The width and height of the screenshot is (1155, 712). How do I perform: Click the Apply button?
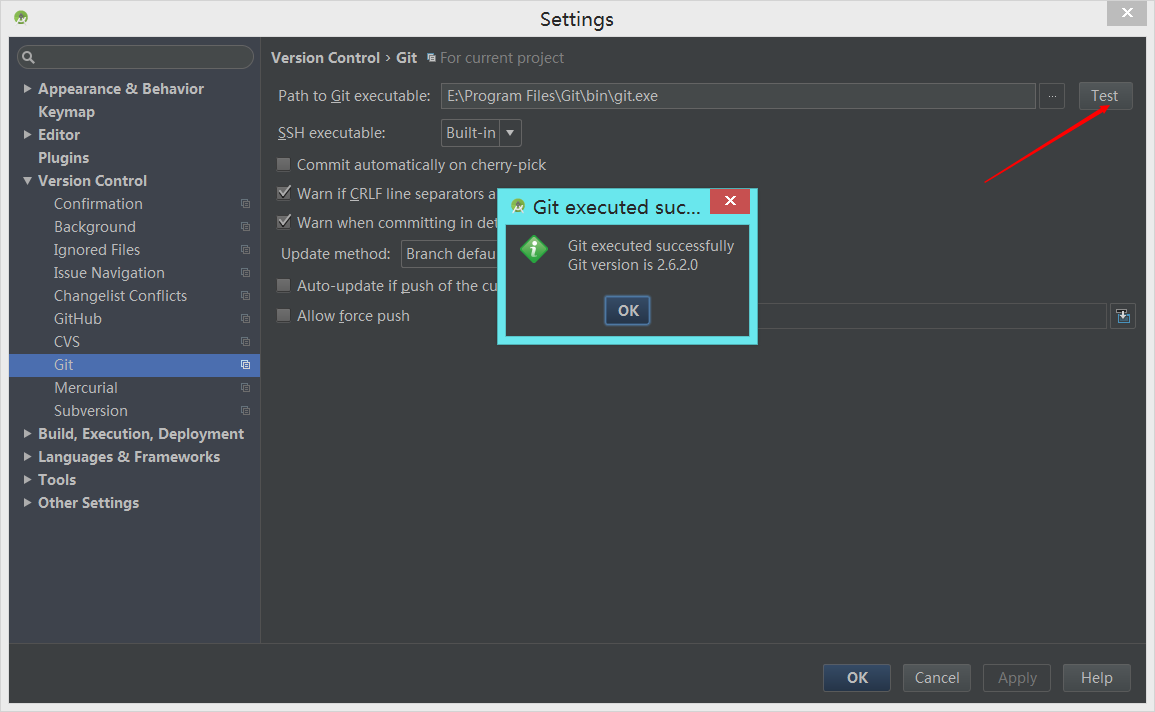(1017, 677)
